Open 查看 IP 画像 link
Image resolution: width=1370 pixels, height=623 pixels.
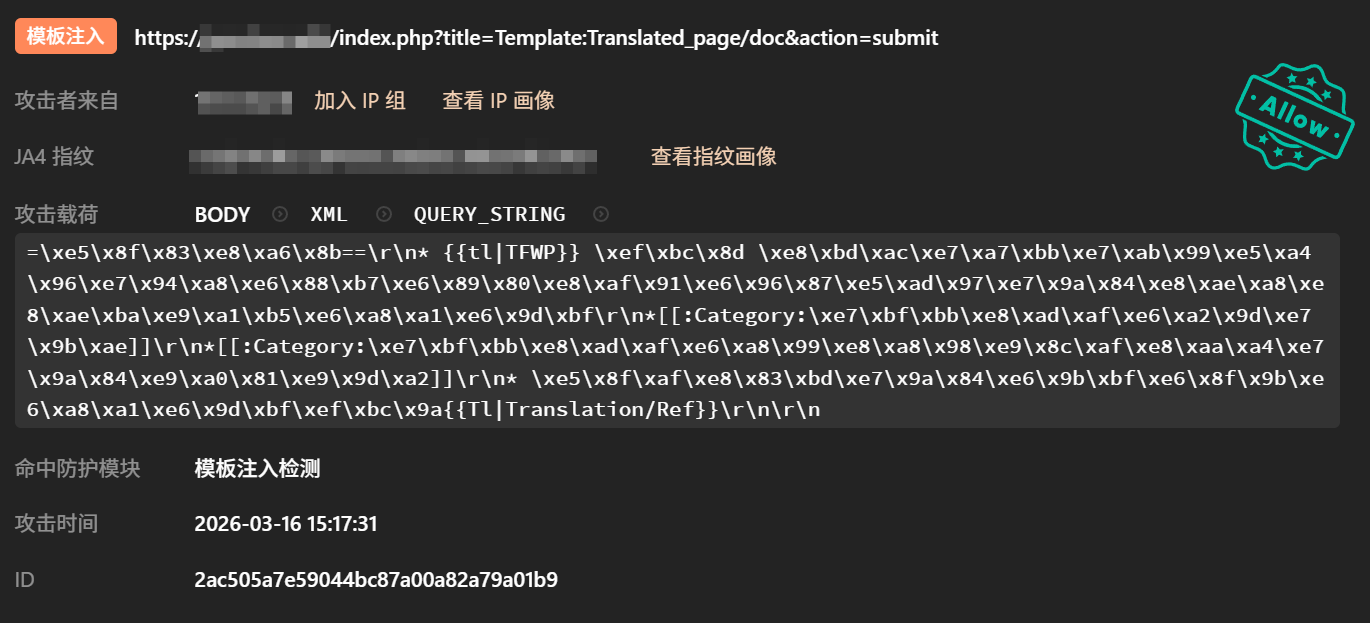coord(498,100)
